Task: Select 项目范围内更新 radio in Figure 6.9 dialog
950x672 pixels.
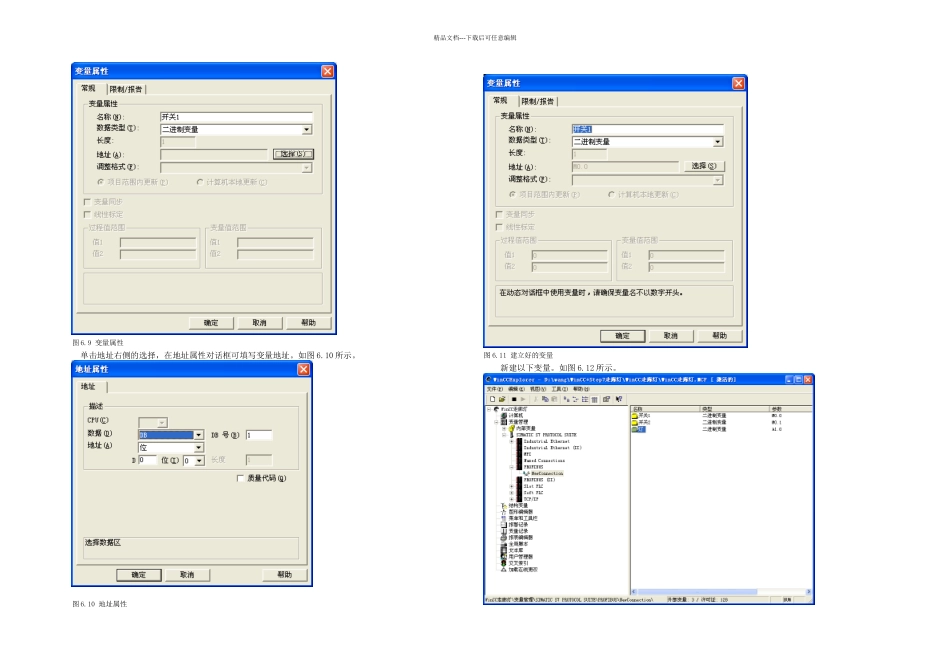Action: click(101, 182)
